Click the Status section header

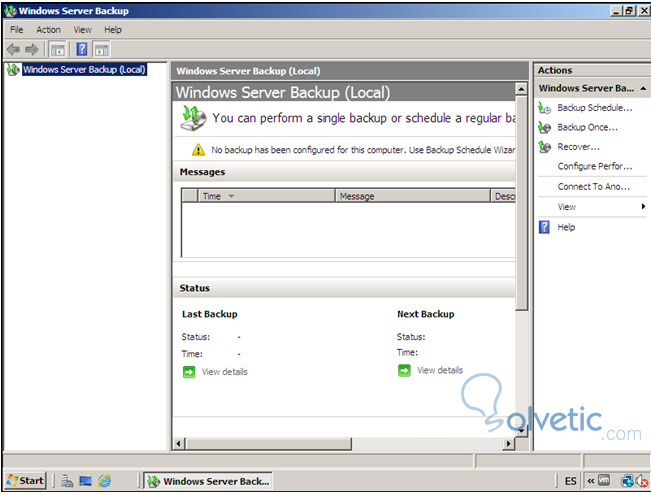tap(344, 288)
